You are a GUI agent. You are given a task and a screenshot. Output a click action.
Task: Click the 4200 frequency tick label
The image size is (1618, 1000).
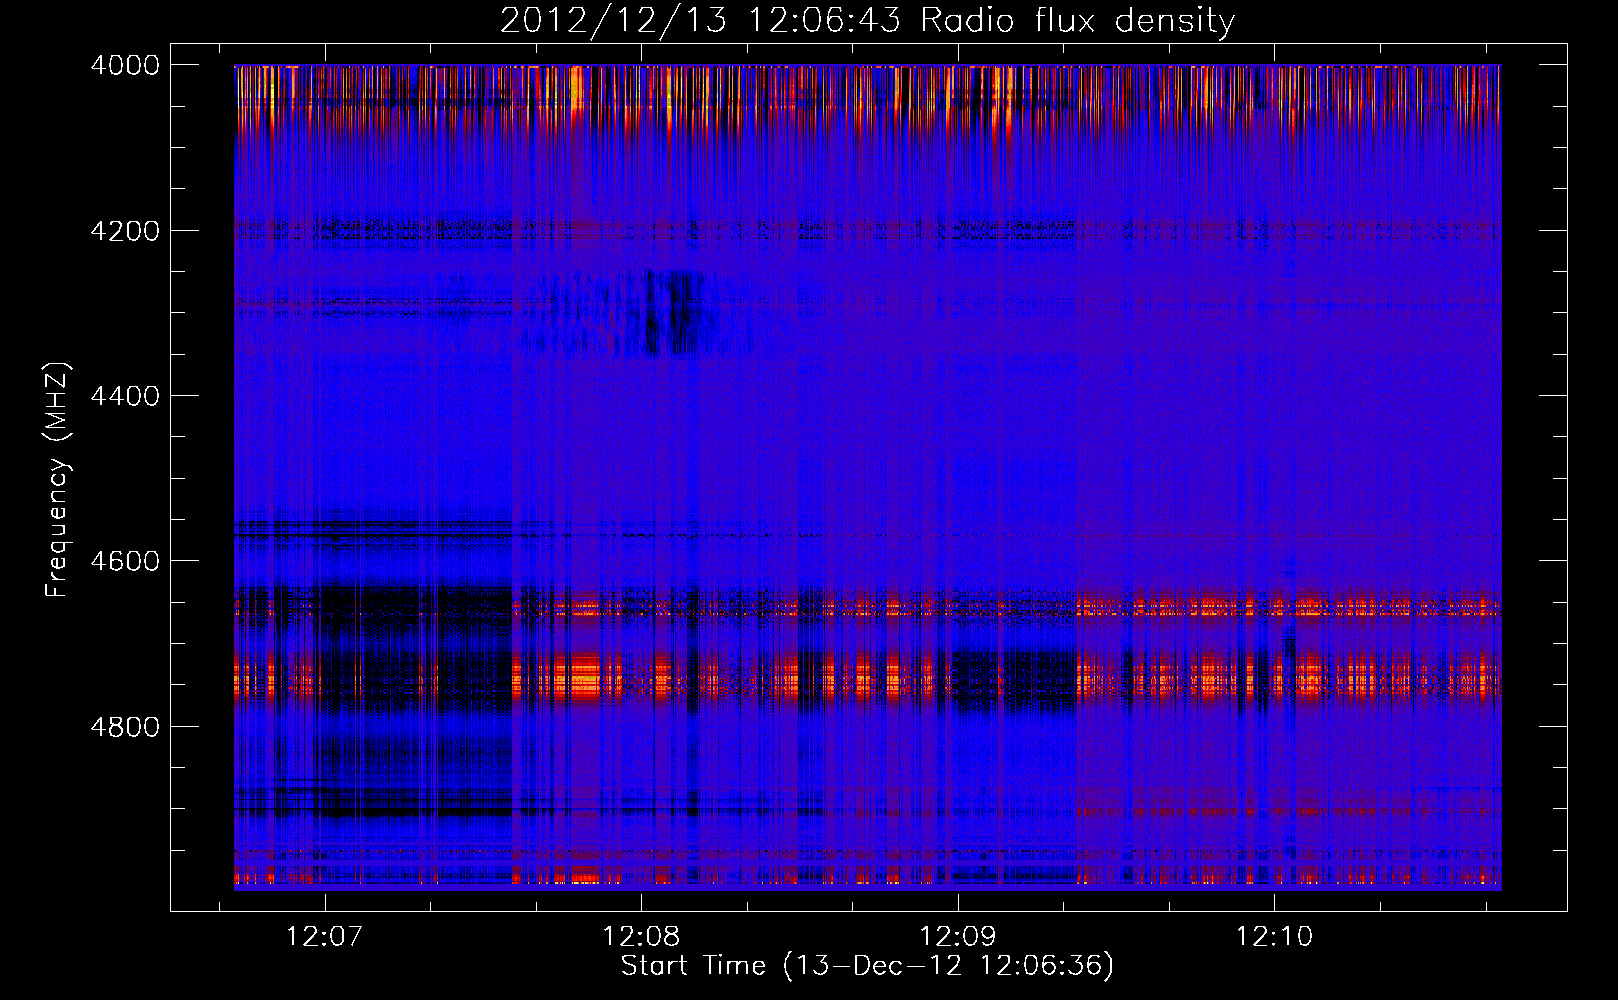coord(125,231)
